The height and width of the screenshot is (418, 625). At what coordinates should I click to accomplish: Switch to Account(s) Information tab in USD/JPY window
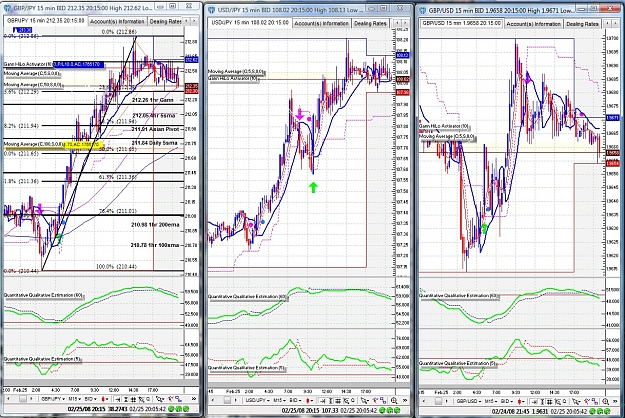pos(321,24)
